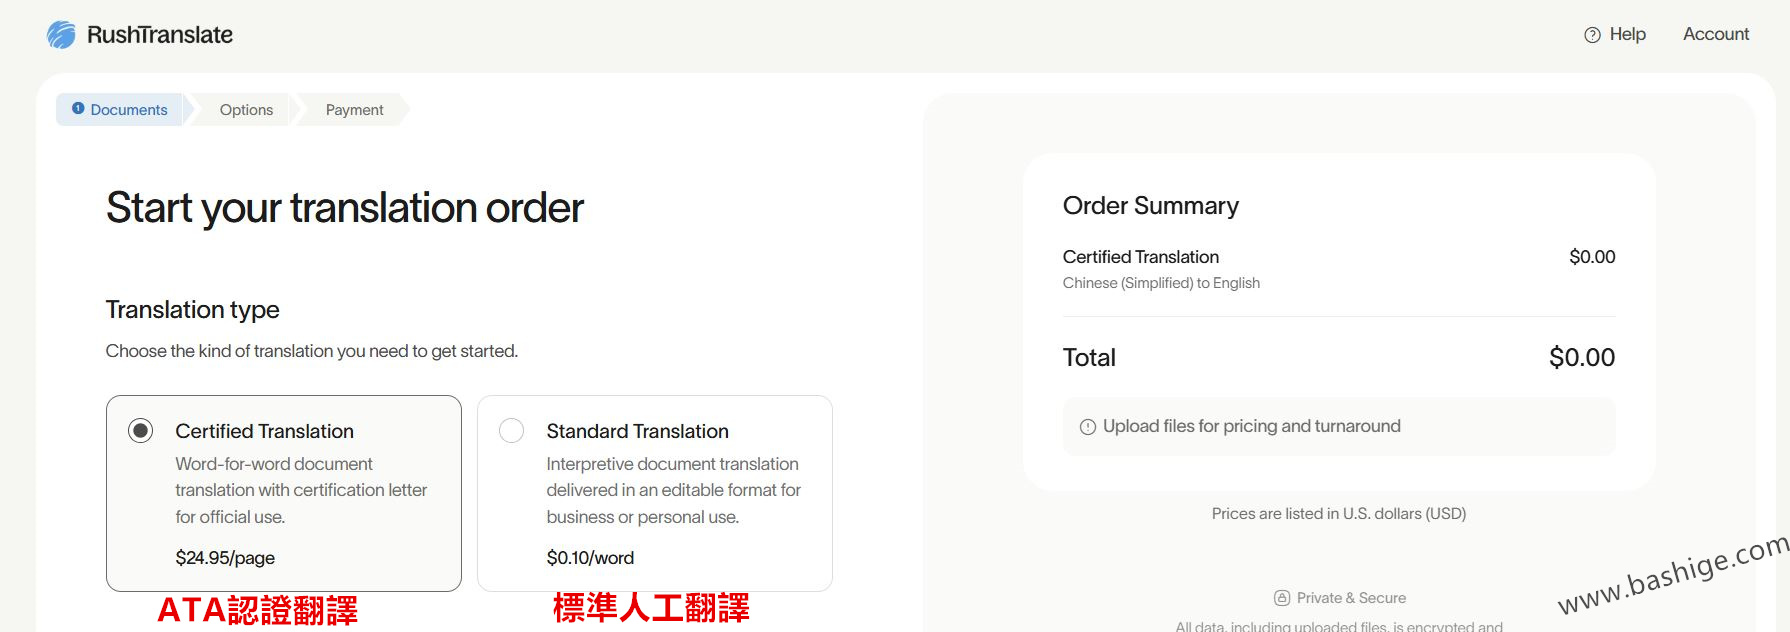
Task: Open the Help link in header
Action: (1627, 34)
